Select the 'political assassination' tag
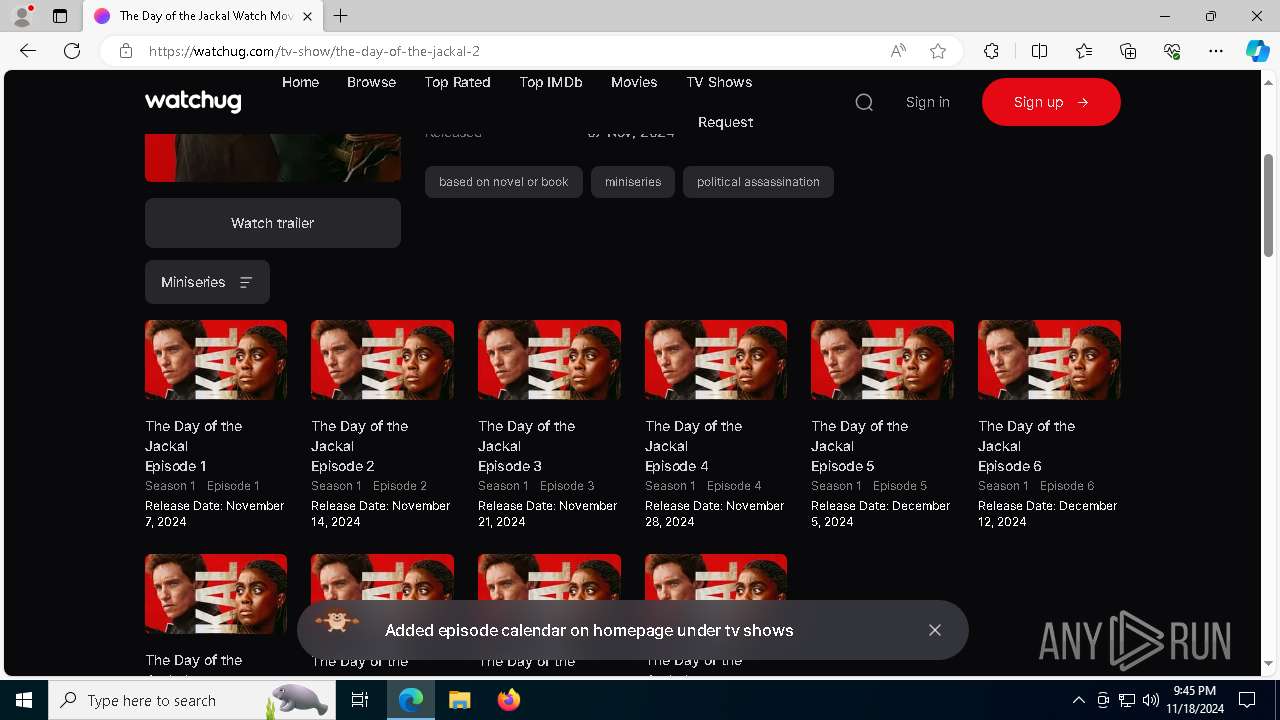Image resolution: width=1280 pixels, height=720 pixels. coord(758,182)
